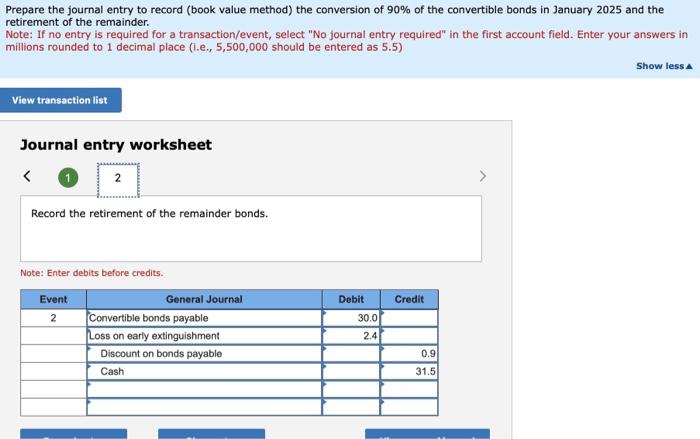Open the Discount on bonds payable account dropdown
The image size is (700, 439).
(x=204, y=354)
